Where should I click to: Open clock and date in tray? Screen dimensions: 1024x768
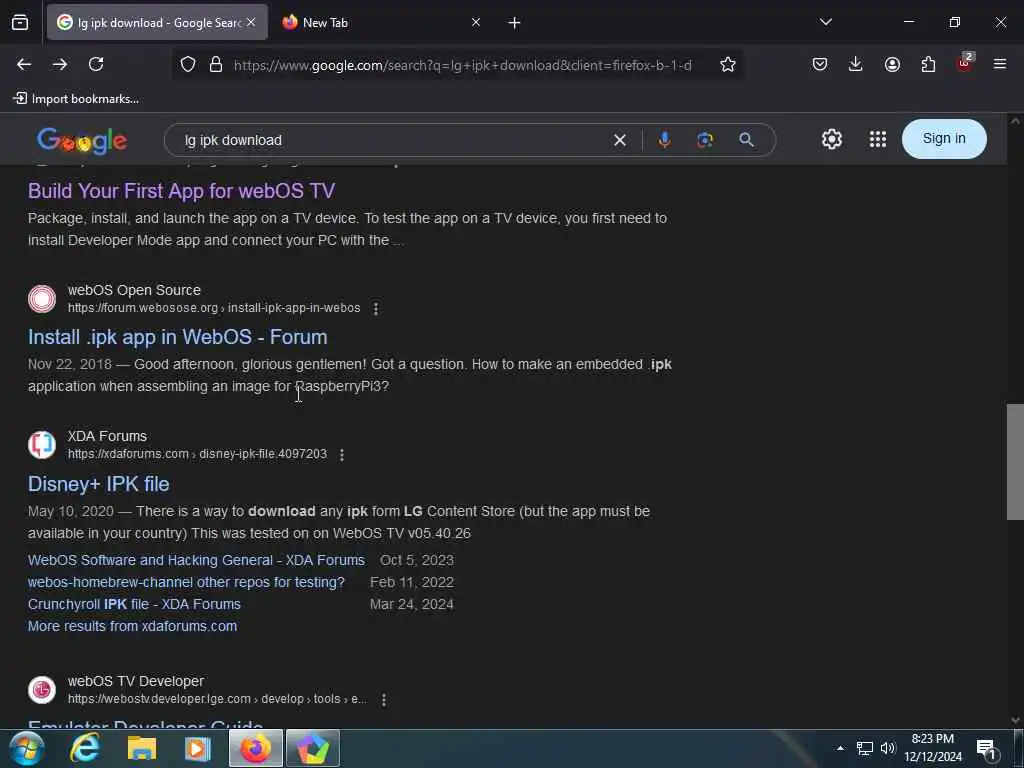(933, 748)
